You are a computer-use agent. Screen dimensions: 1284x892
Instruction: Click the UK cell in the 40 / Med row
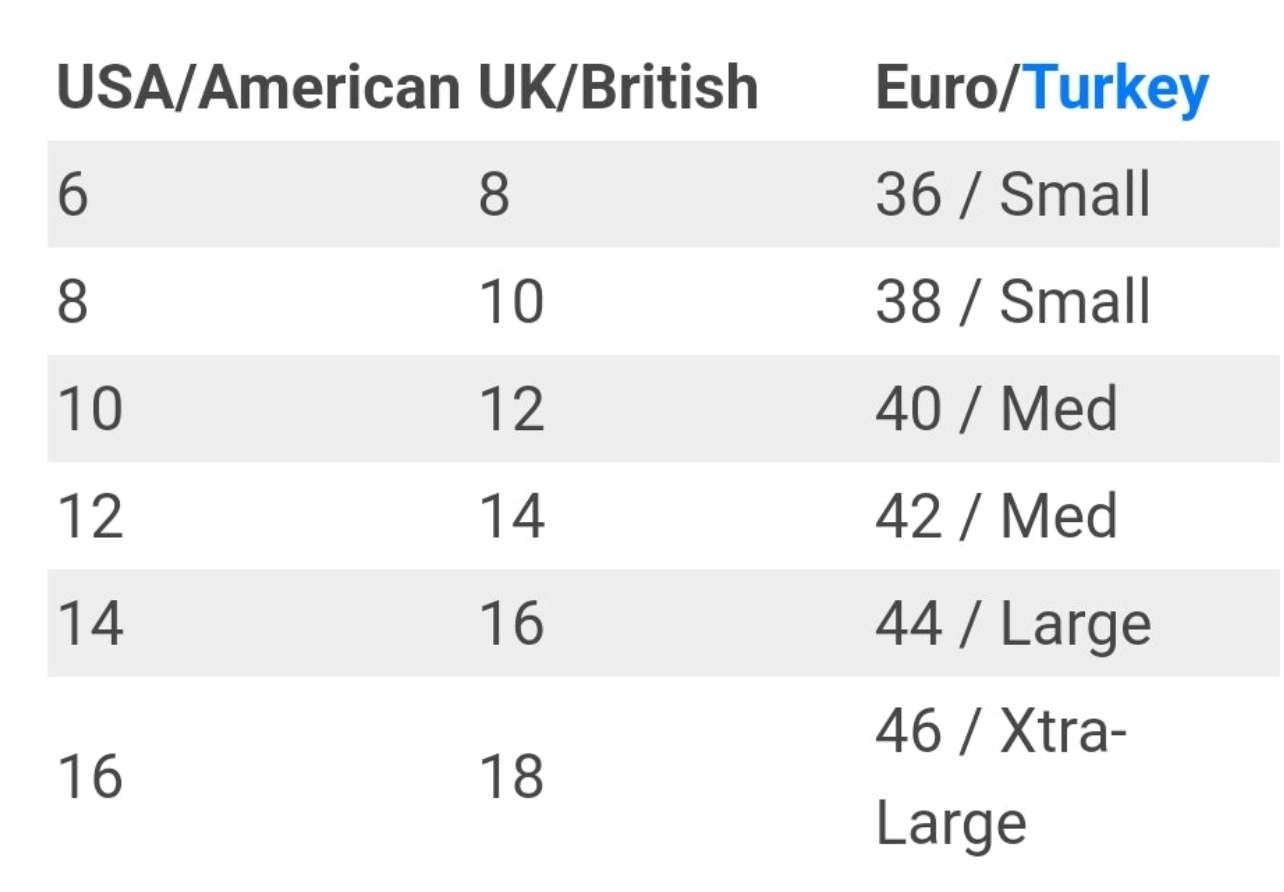coord(511,408)
